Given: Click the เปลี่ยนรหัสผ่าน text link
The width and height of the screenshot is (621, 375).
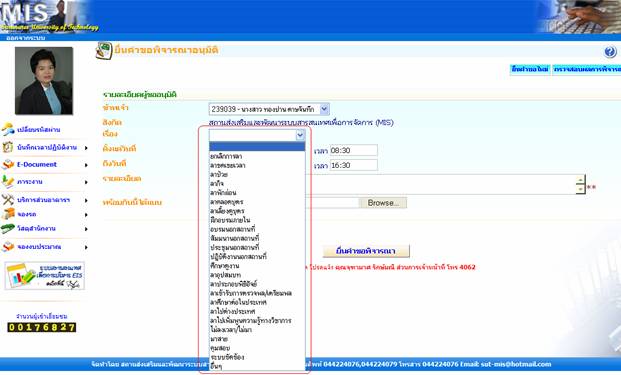Looking at the screenshot, I should tap(39, 129).
